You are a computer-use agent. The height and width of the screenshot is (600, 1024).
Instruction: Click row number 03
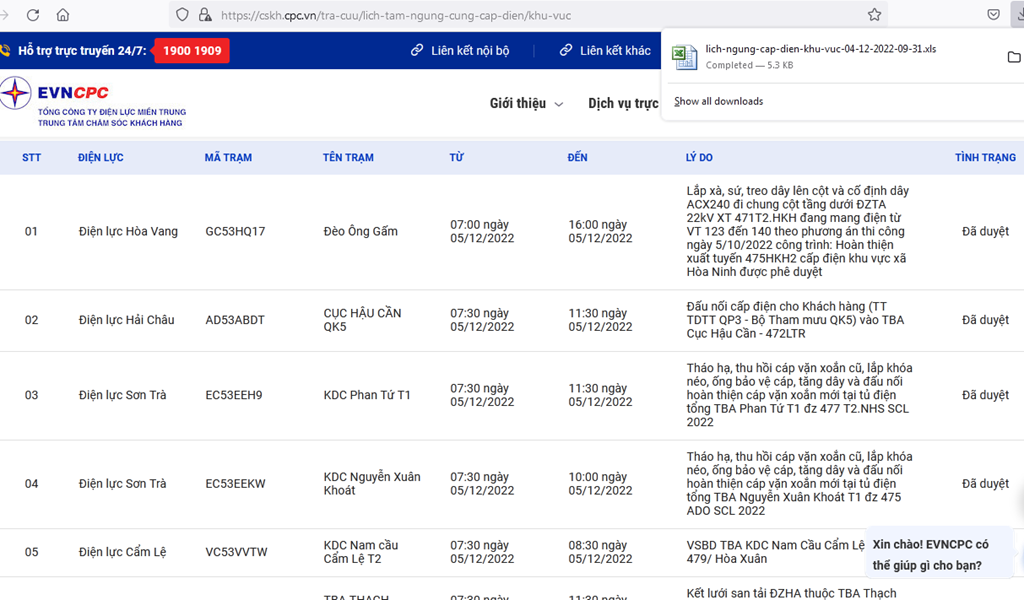pyautogui.click(x=31, y=395)
